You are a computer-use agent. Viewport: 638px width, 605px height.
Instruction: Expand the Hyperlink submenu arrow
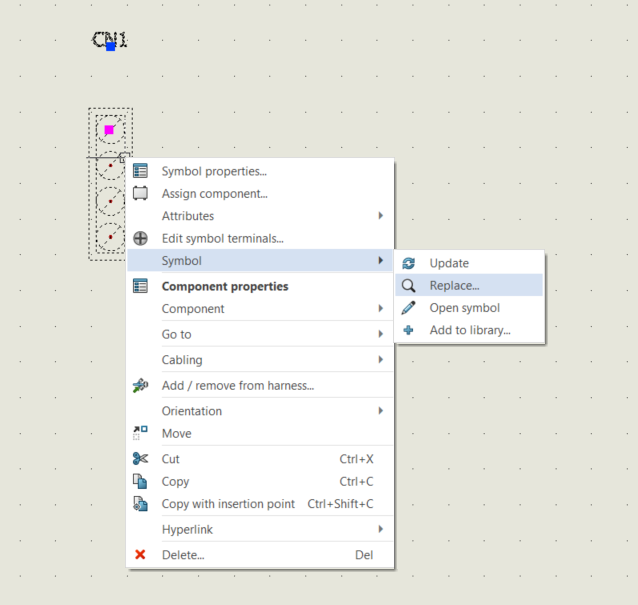tap(380, 529)
